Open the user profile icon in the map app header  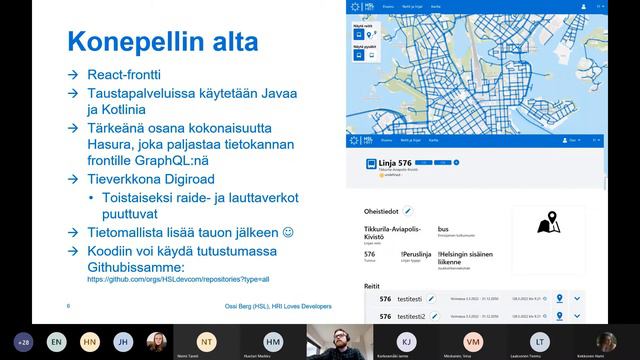[584, 7]
